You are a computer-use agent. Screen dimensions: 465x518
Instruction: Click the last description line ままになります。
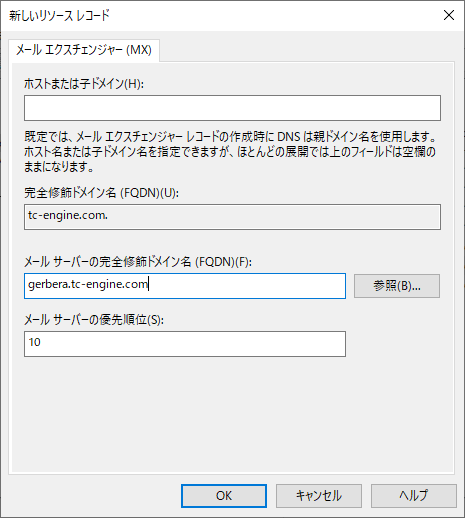click(x=59, y=166)
